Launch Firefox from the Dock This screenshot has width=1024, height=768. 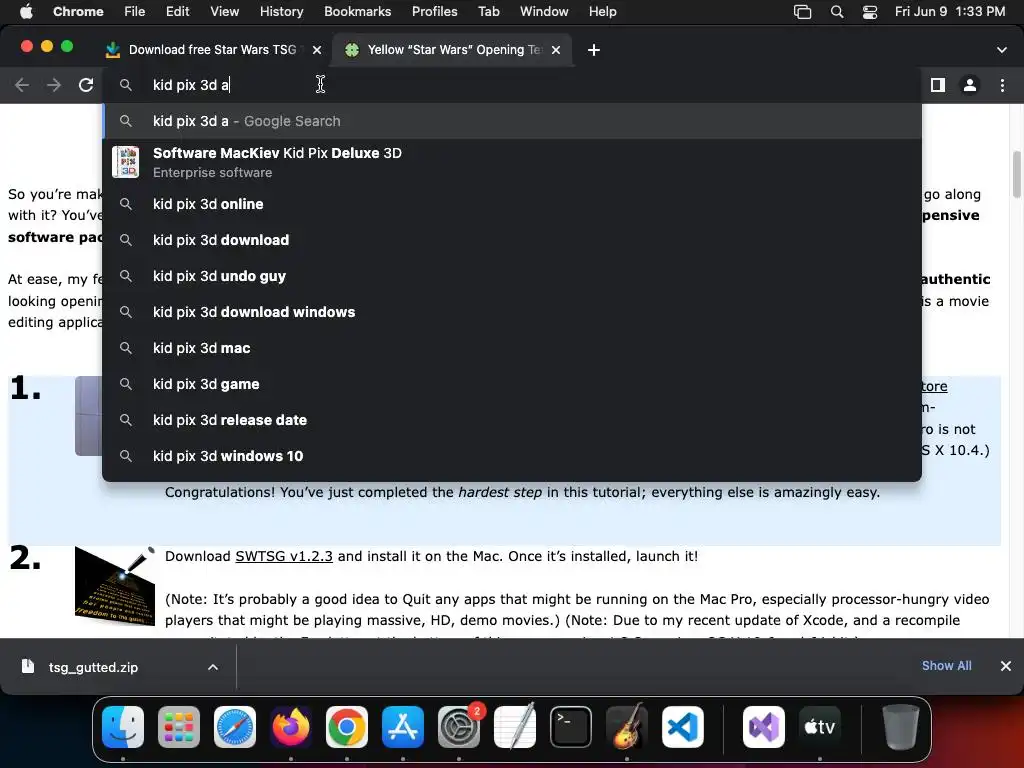(291, 727)
